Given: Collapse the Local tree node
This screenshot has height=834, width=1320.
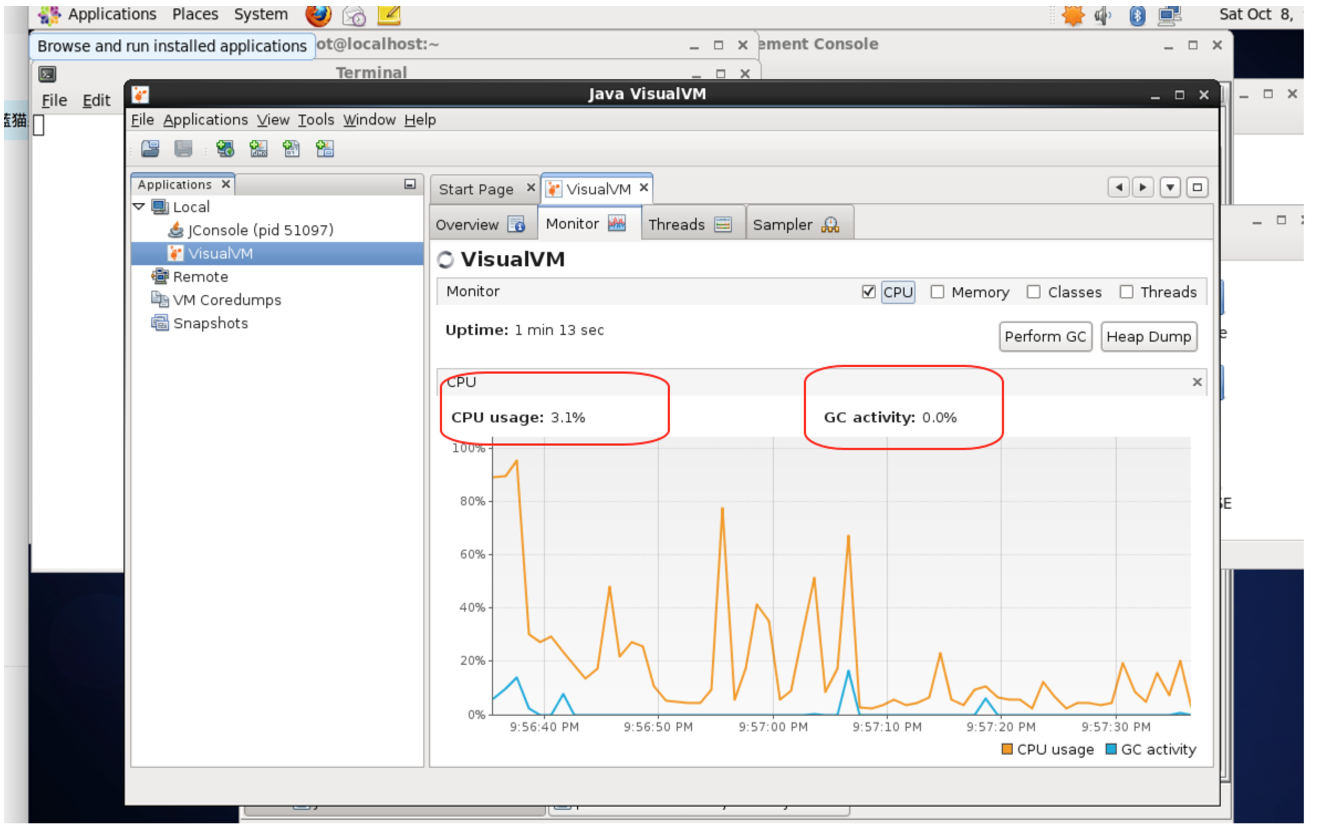Looking at the screenshot, I should pos(139,207).
